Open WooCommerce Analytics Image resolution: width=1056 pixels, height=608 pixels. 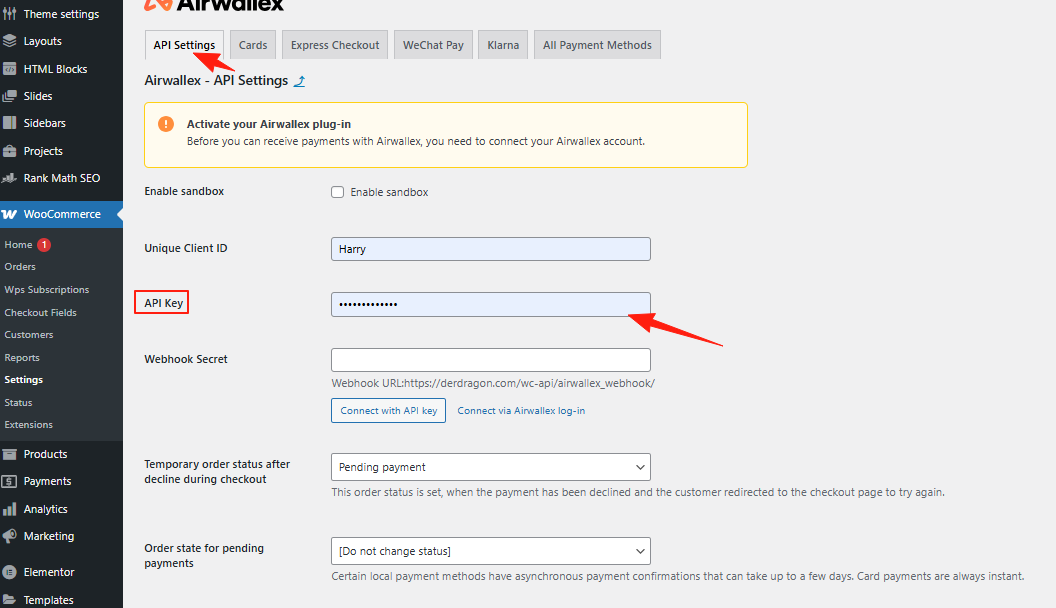click(46, 508)
